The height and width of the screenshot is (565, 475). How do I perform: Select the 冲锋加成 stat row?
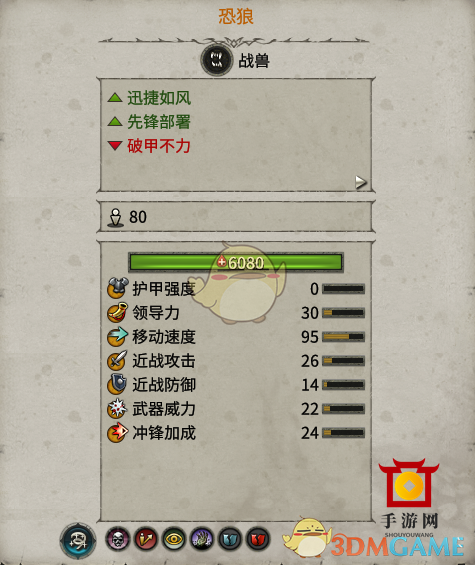[236, 433]
